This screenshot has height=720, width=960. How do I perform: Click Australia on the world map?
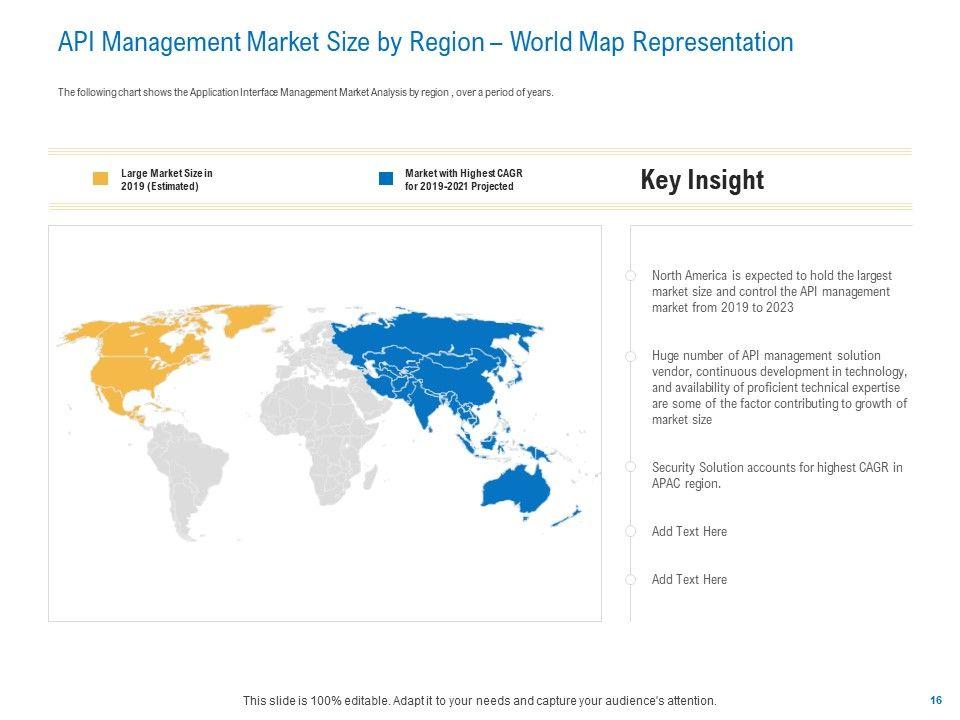click(516, 489)
